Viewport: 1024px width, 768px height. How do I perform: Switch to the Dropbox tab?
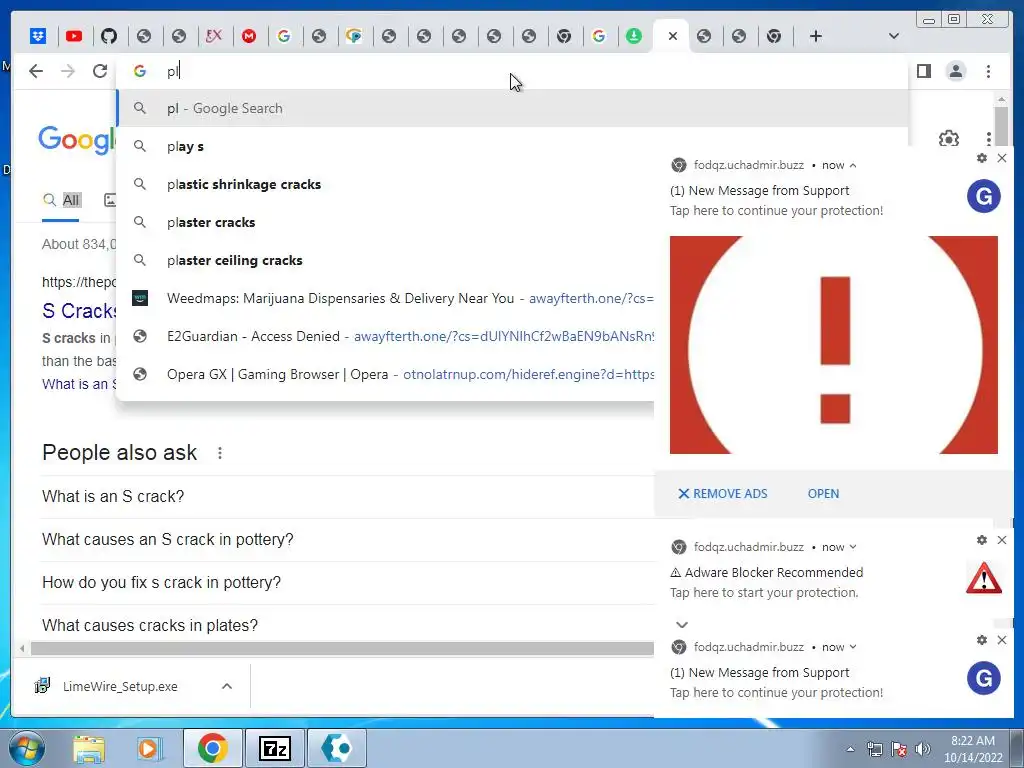pyautogui.click(x=39, y=36)
